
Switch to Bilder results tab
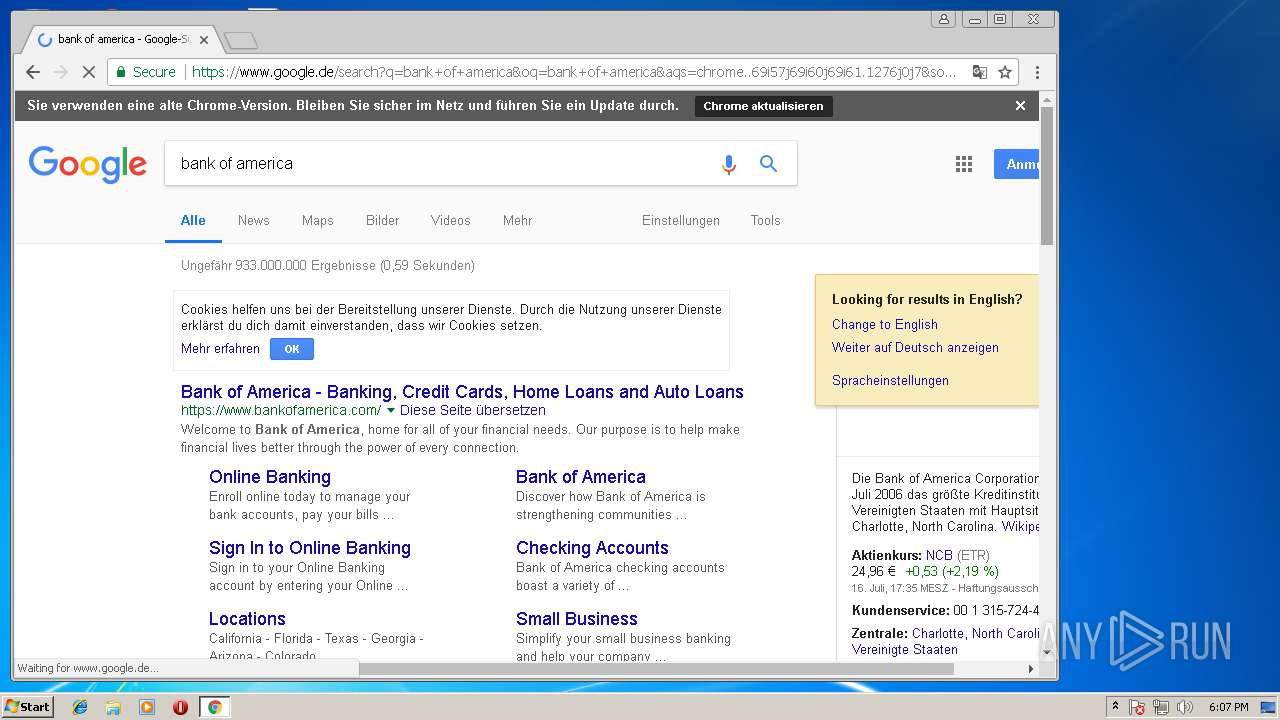click(382, 221)
